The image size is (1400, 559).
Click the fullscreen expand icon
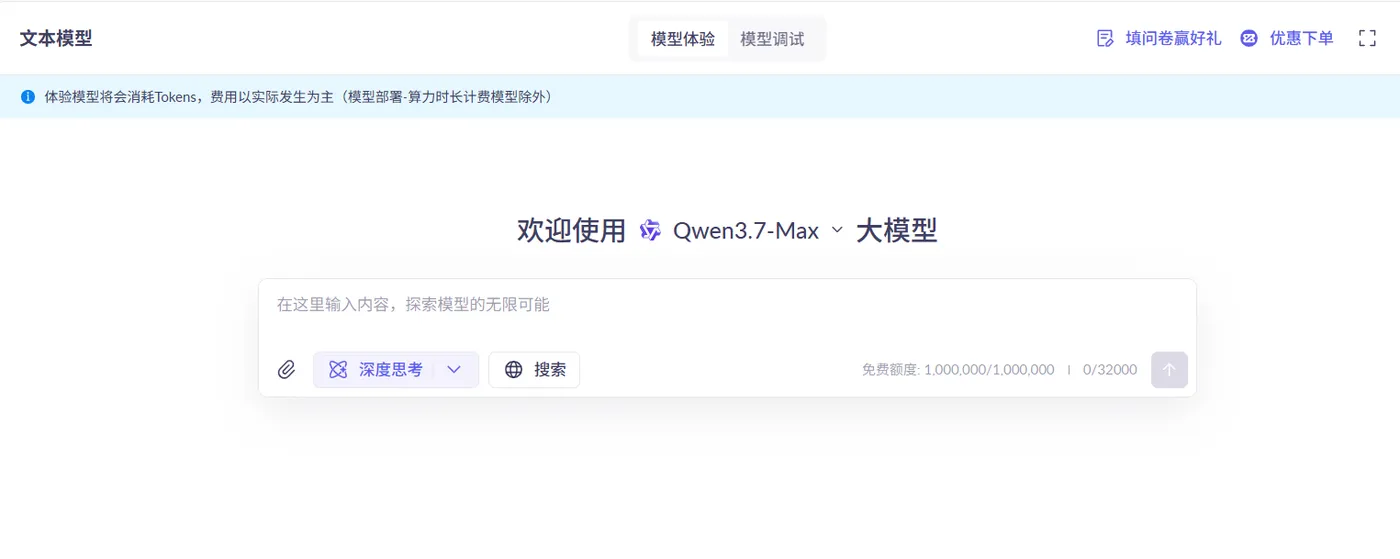pos(1368,39)
